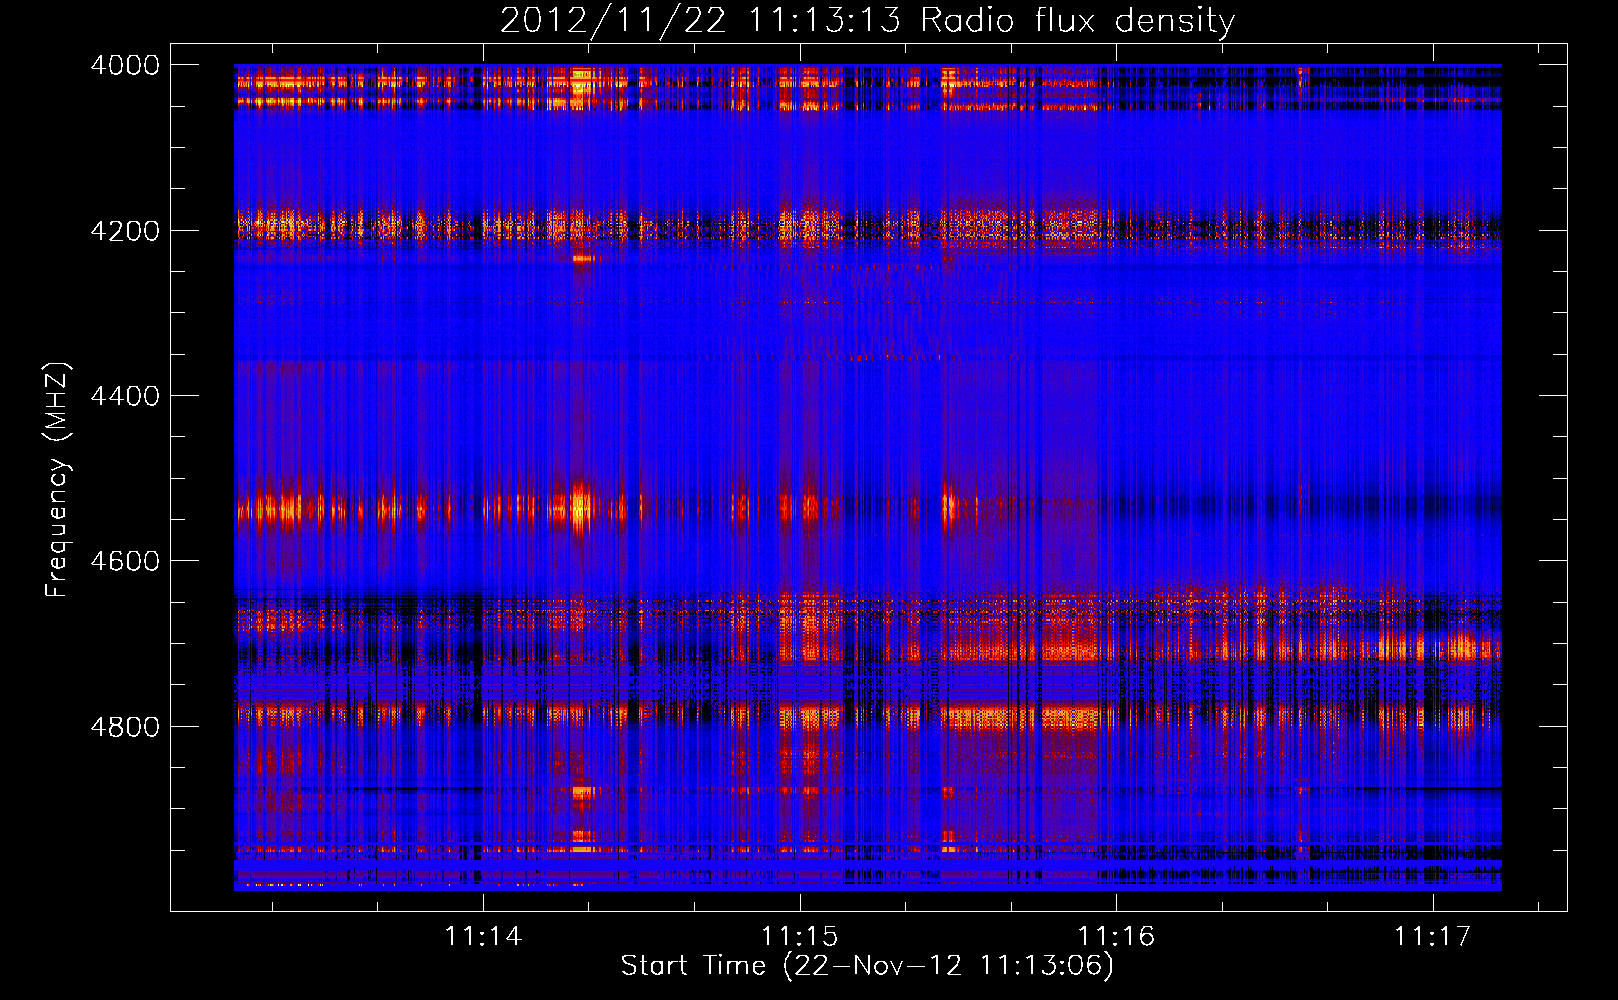Select the 4000 frequency axis label

pyautogui.click(x=125, y=65)
